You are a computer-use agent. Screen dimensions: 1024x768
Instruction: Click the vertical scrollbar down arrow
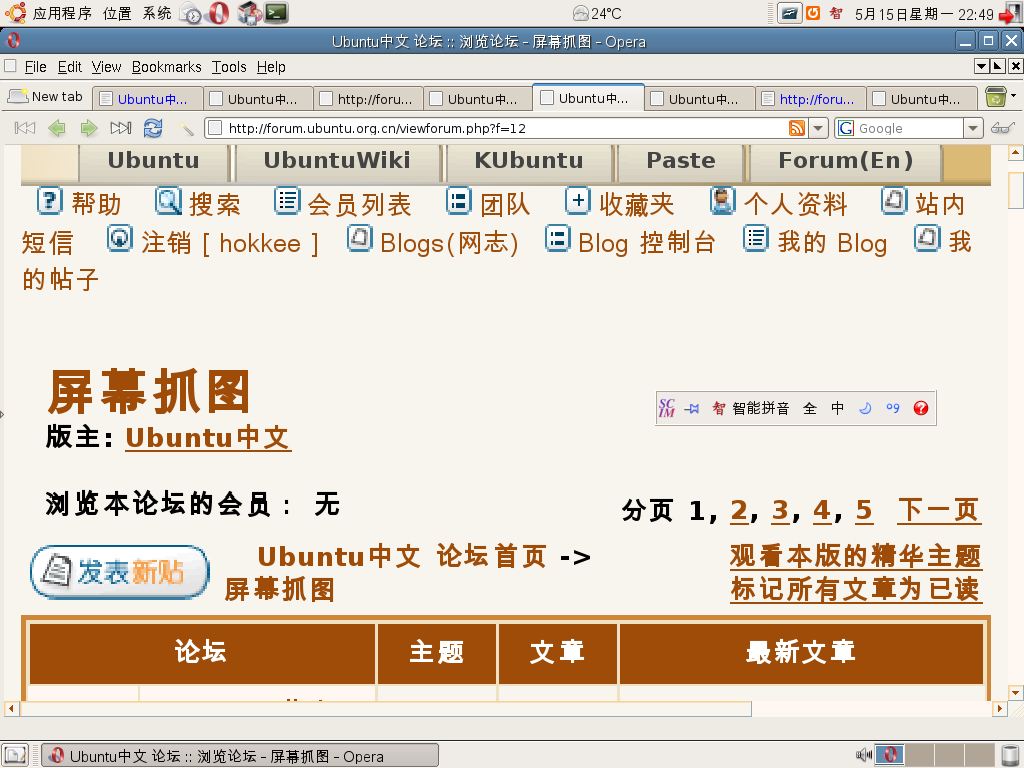pos(1015,692)
